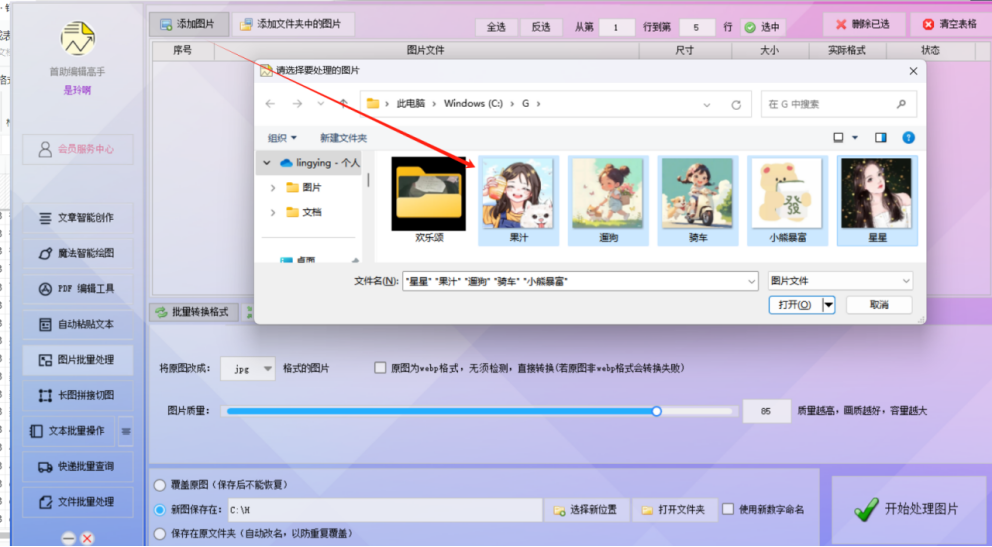The height and width of the screenshot is (547, 992).
Task: Go forward in the file dialog
Action: [x=297, y=104]
